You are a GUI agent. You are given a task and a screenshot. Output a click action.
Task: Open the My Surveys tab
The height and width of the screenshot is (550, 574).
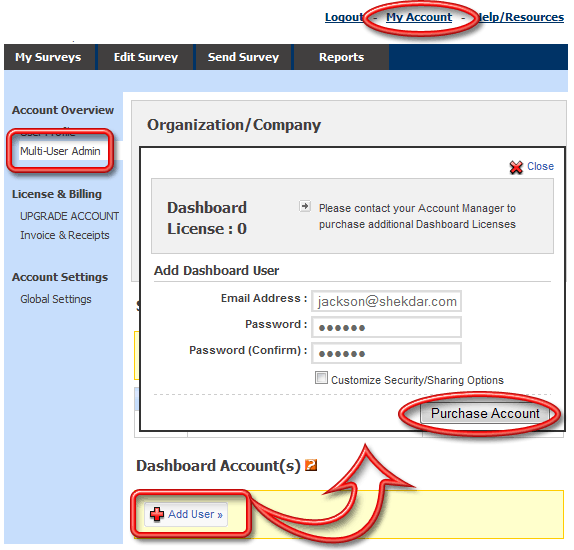click(48, 57)
